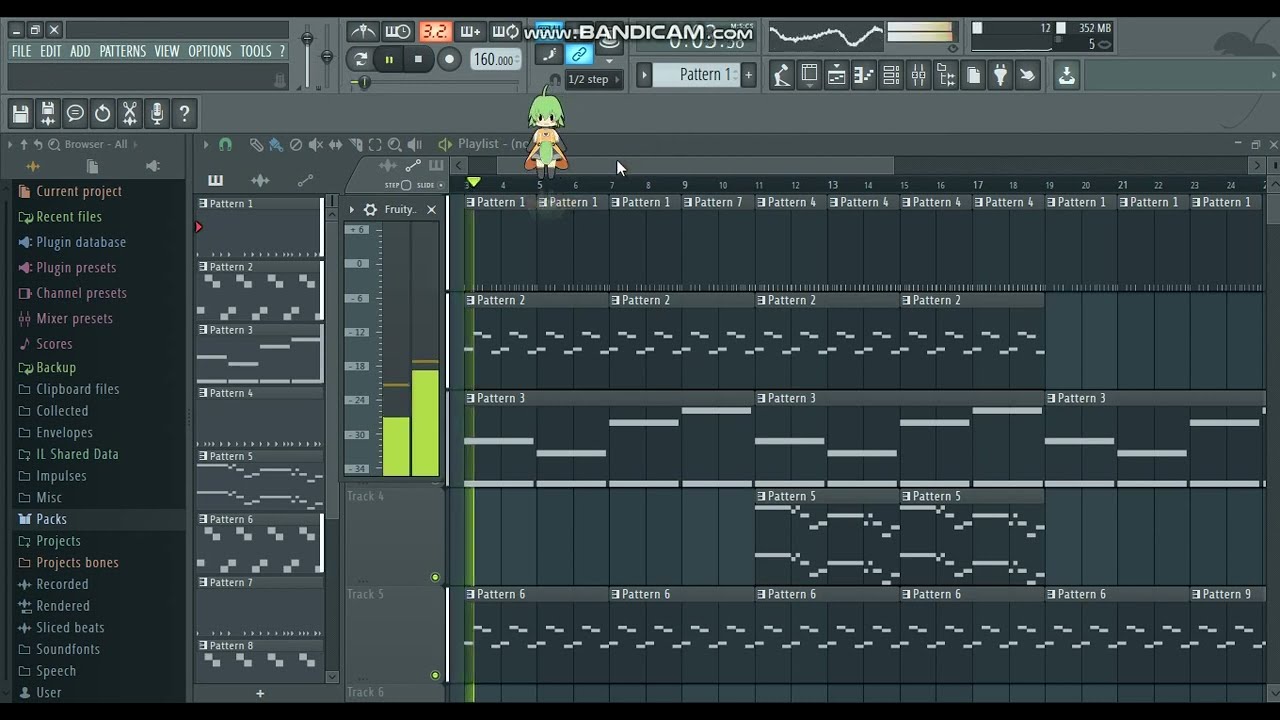Click the help question mark icon
The image size is (1280, 720).
pos(184,114)
